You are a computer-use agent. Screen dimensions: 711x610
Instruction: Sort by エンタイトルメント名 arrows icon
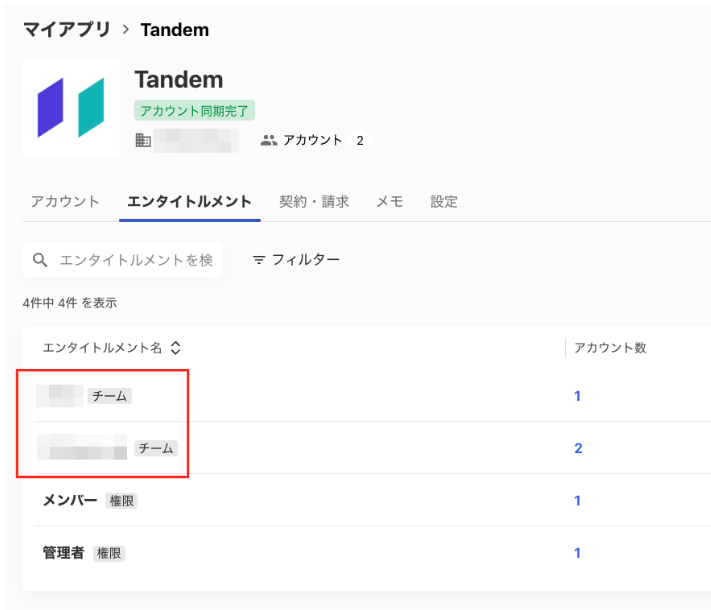(175, 348)
